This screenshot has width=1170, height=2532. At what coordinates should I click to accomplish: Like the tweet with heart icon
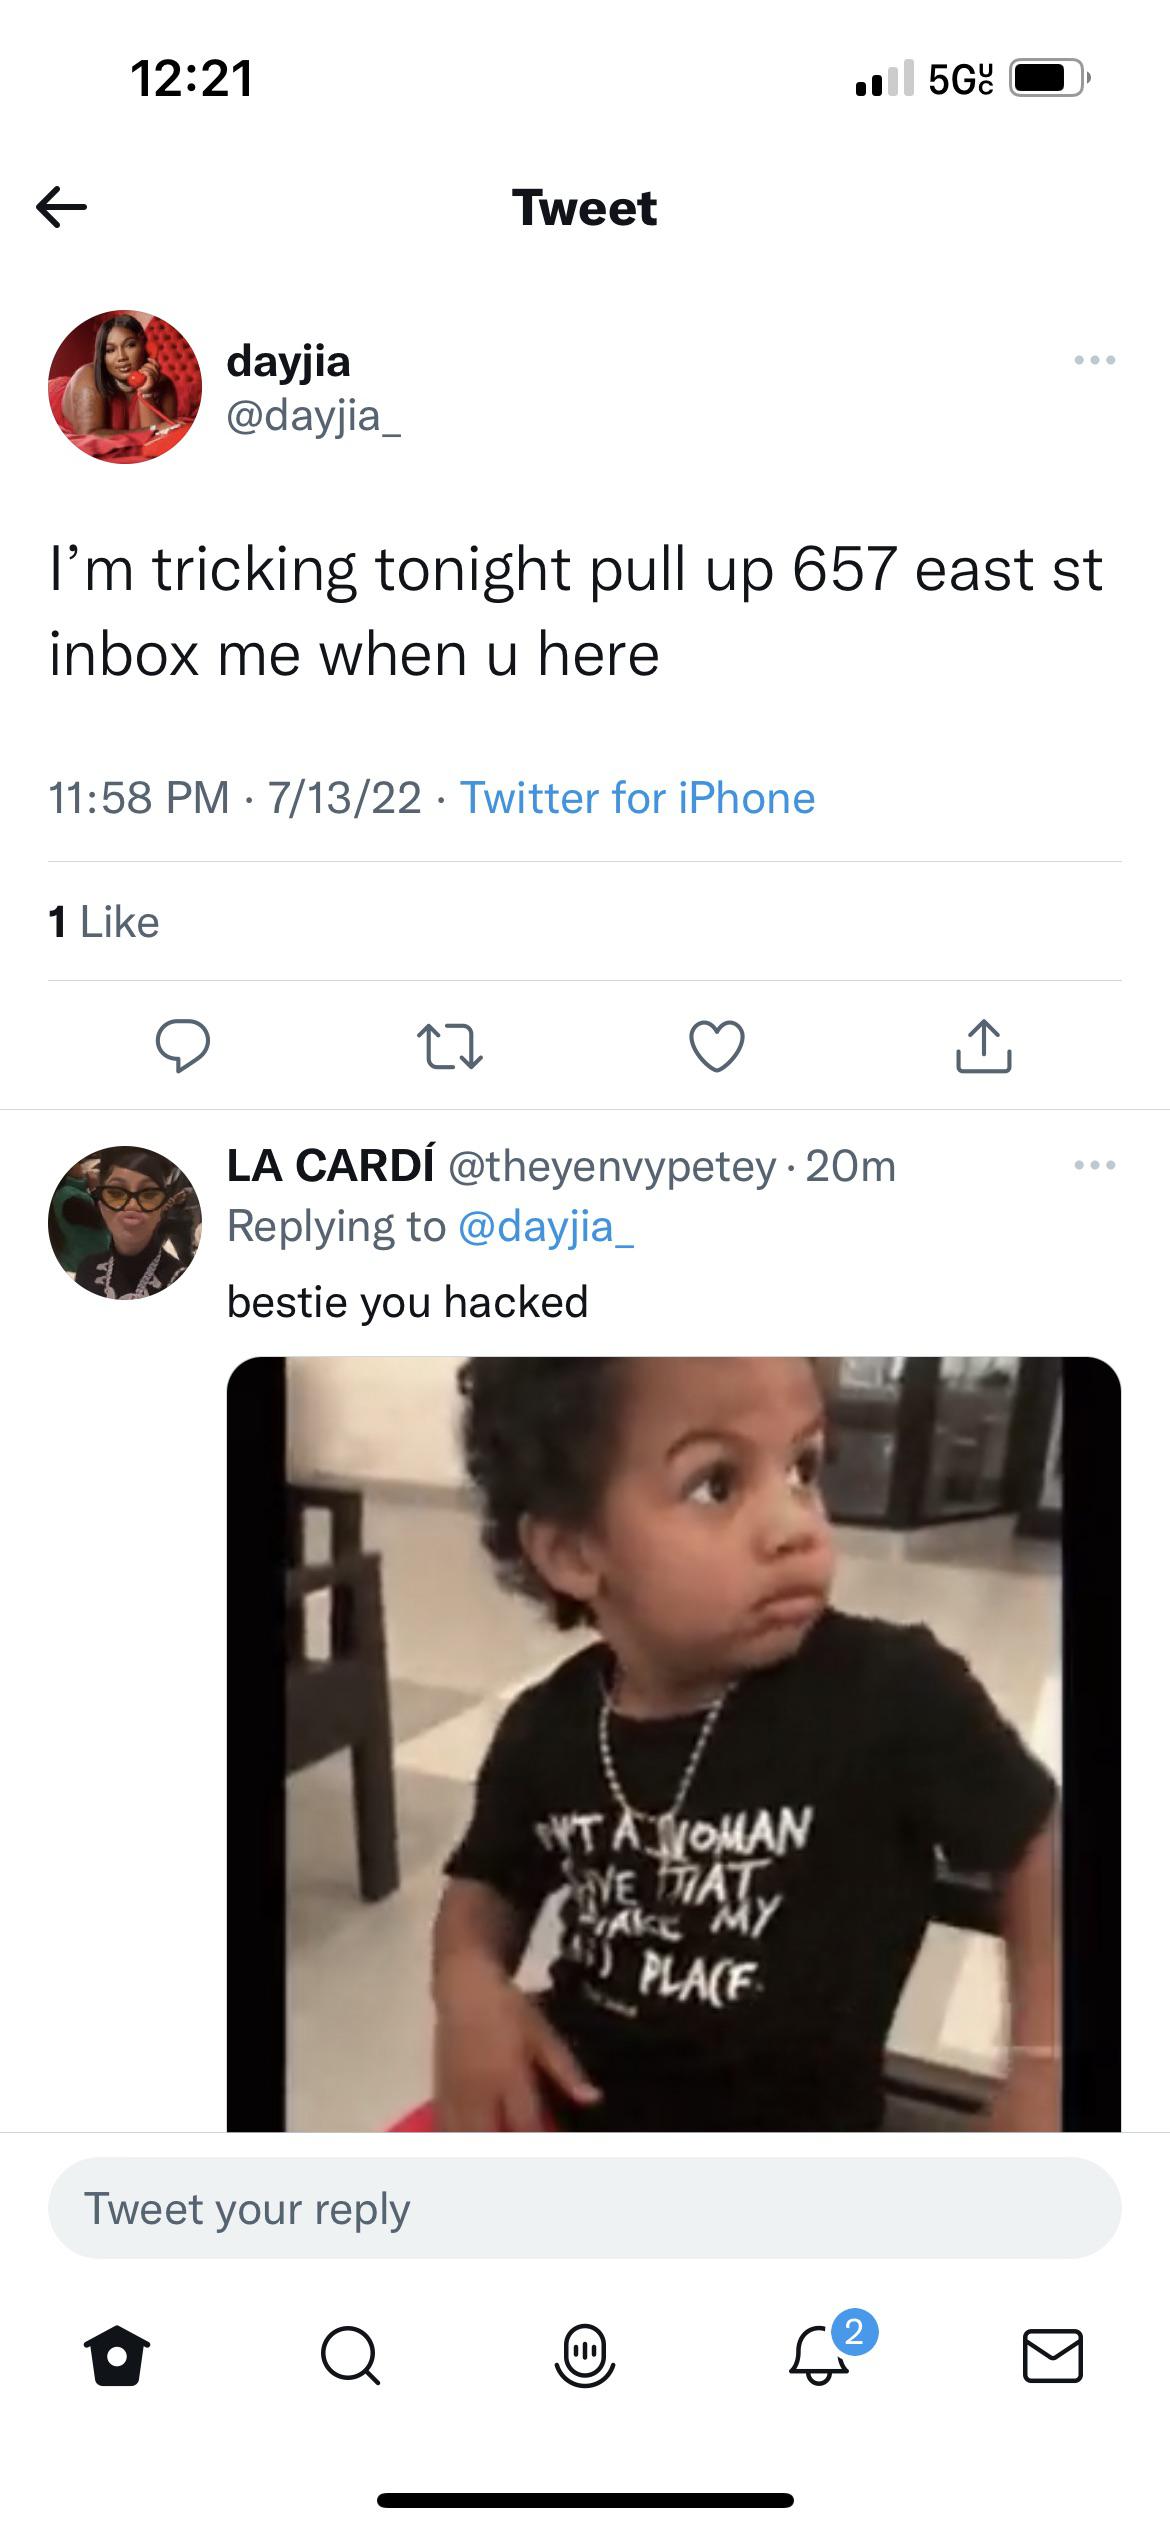pos(717,1046)
